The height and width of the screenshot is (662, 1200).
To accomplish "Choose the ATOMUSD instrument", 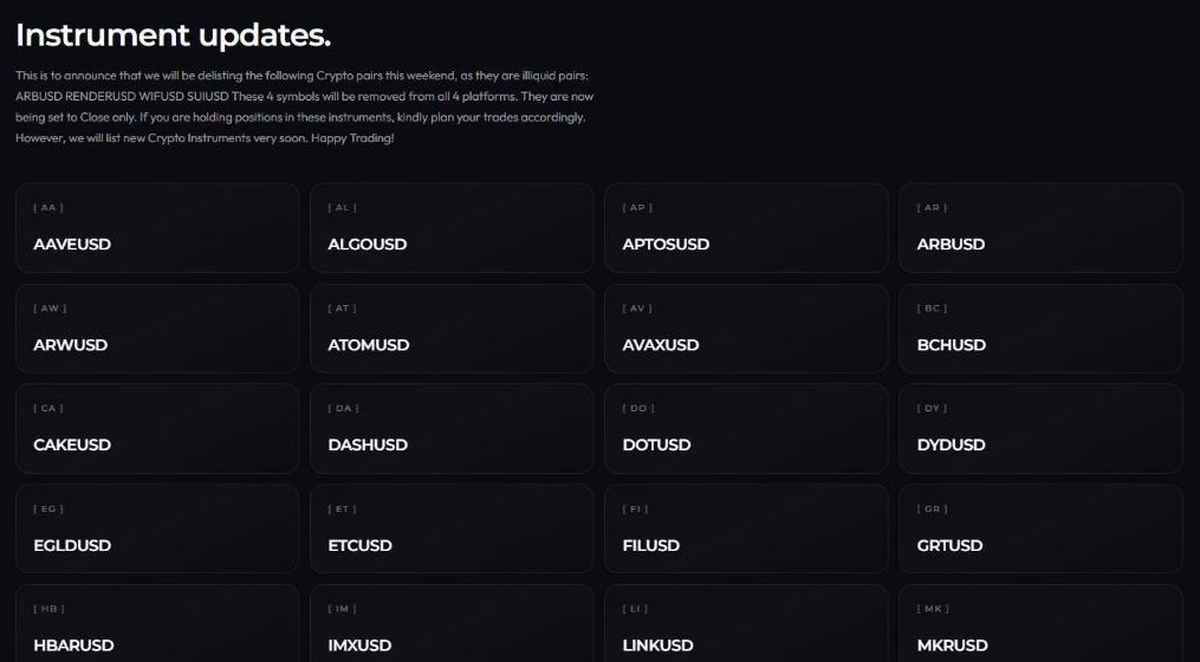I will click(x=451, y=328).
